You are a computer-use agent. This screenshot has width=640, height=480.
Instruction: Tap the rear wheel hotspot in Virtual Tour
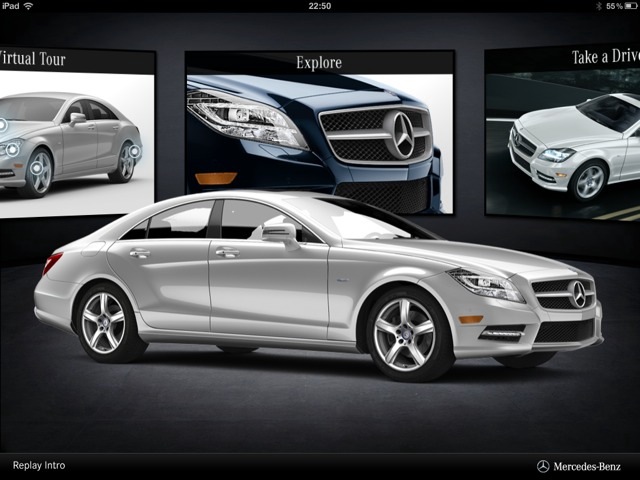[134, 151]
